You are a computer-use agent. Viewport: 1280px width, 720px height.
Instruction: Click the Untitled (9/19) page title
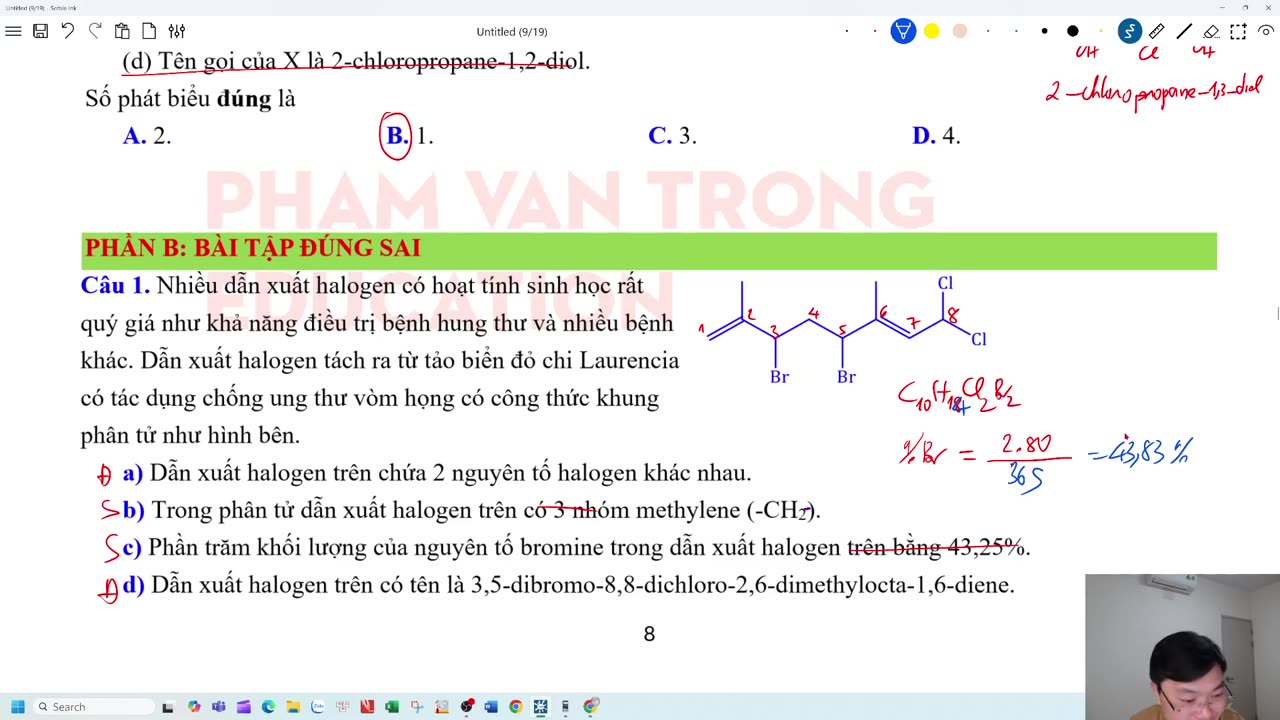click(x=512, y=32)
